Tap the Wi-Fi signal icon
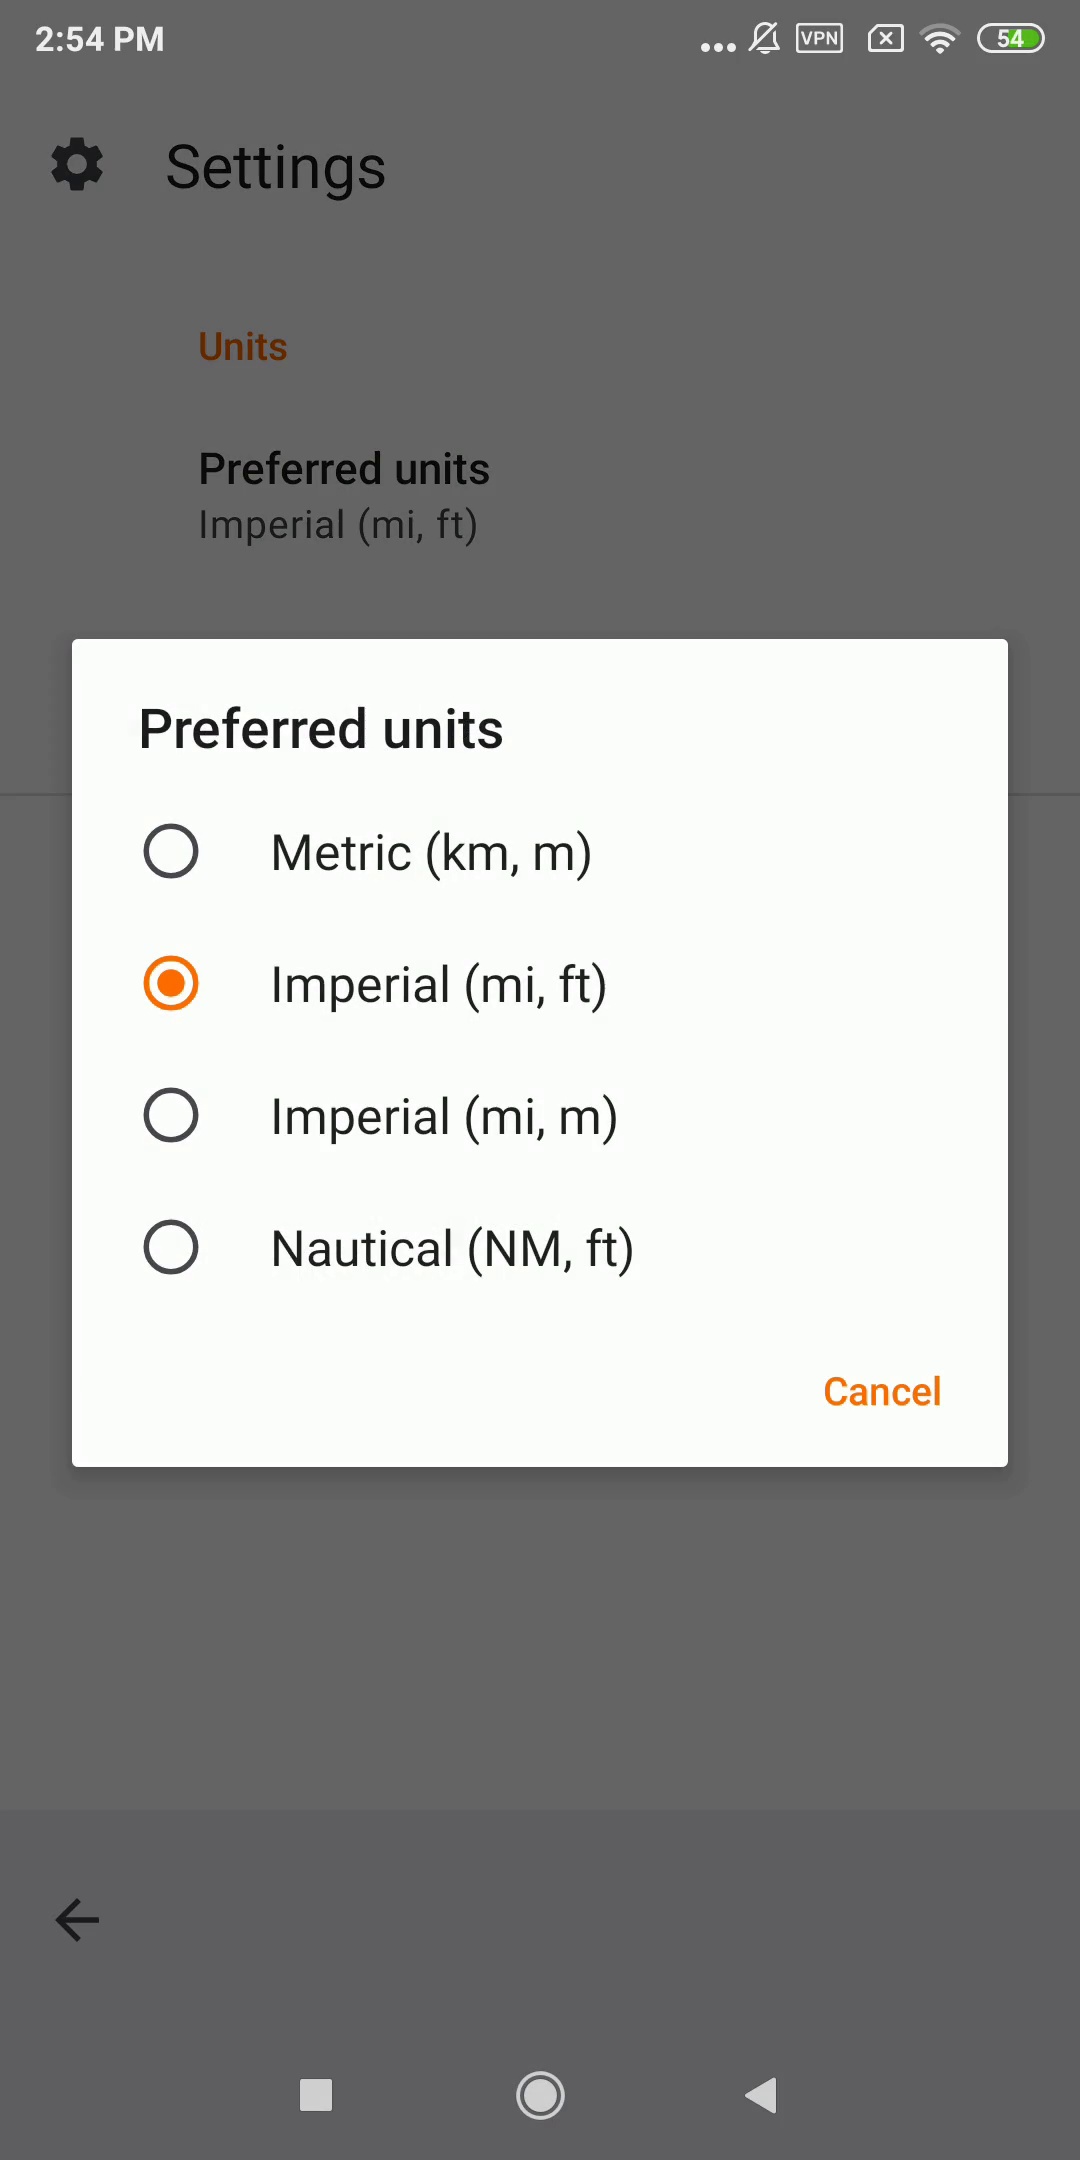 (940, 39)
